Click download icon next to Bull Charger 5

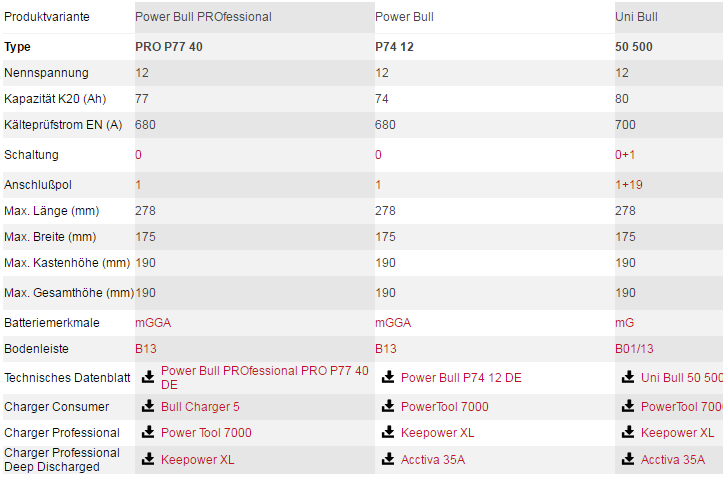click(x=148, y=407)
